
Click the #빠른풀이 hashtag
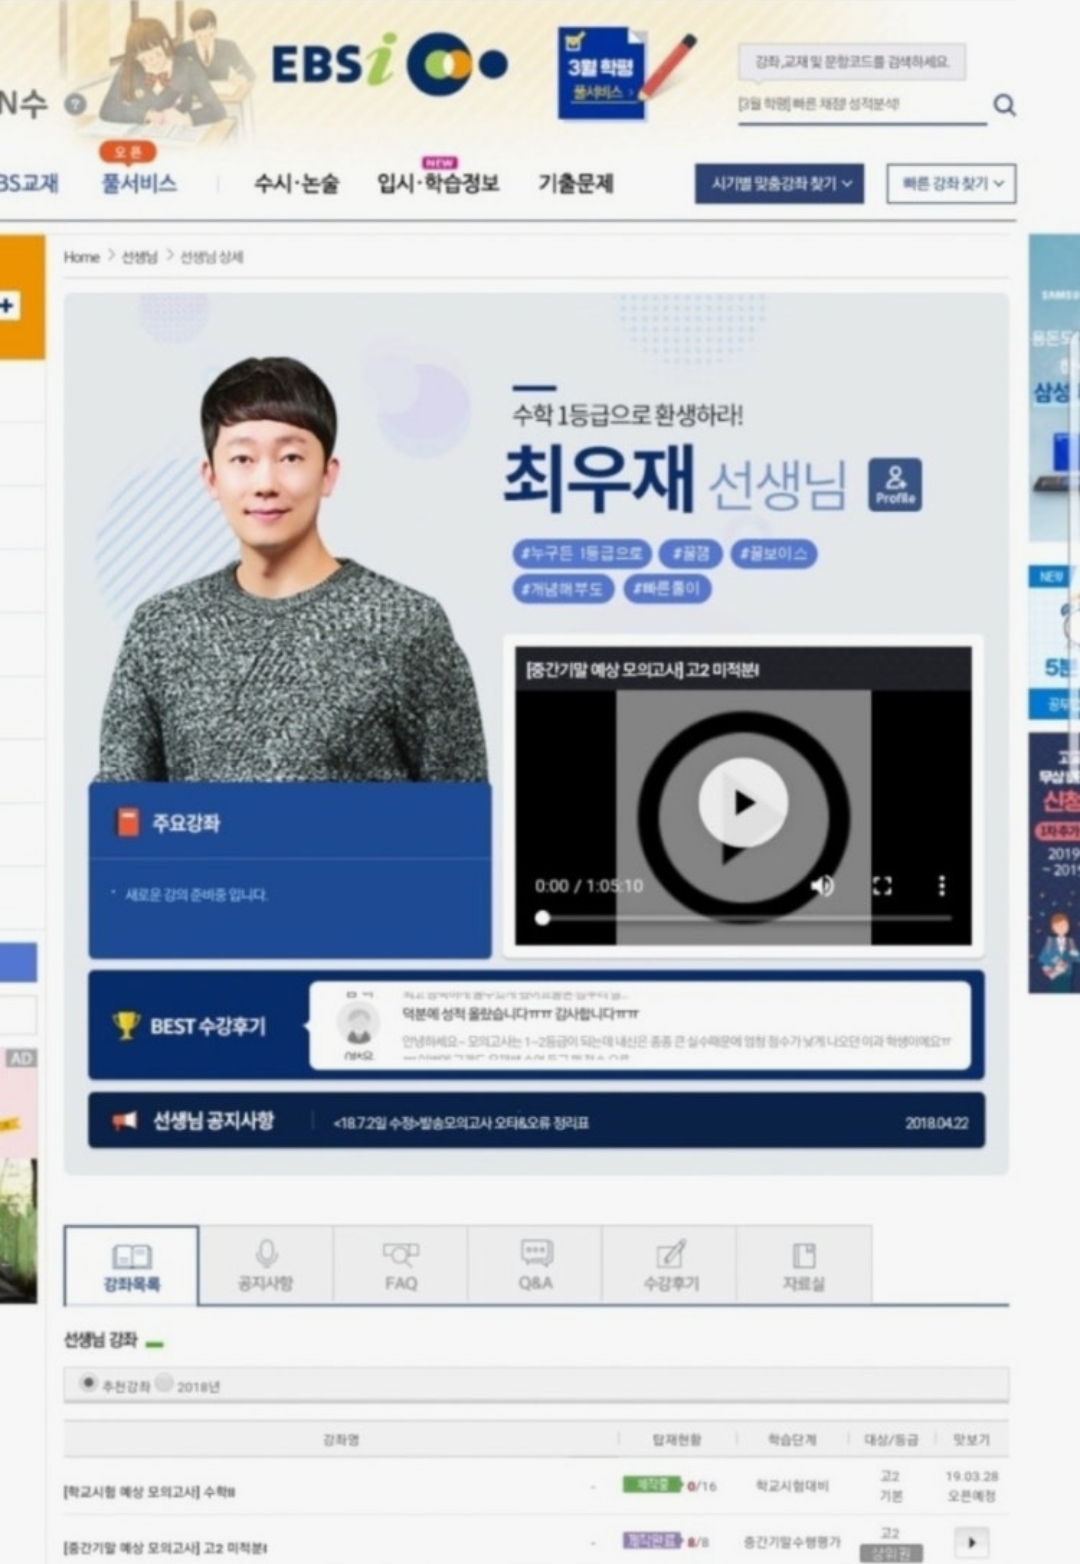click(x=667, y=589)
